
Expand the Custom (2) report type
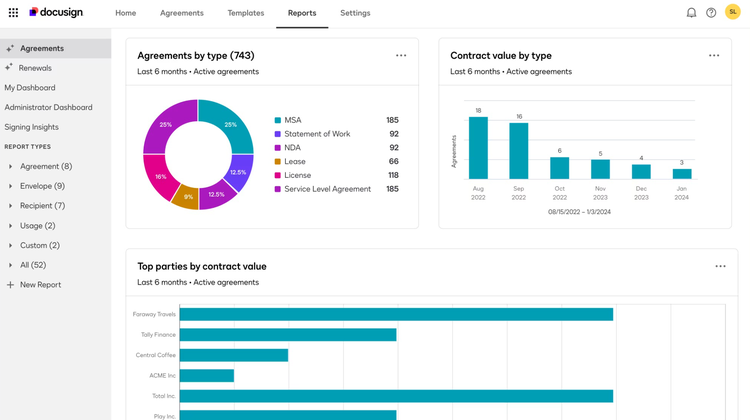40,245
